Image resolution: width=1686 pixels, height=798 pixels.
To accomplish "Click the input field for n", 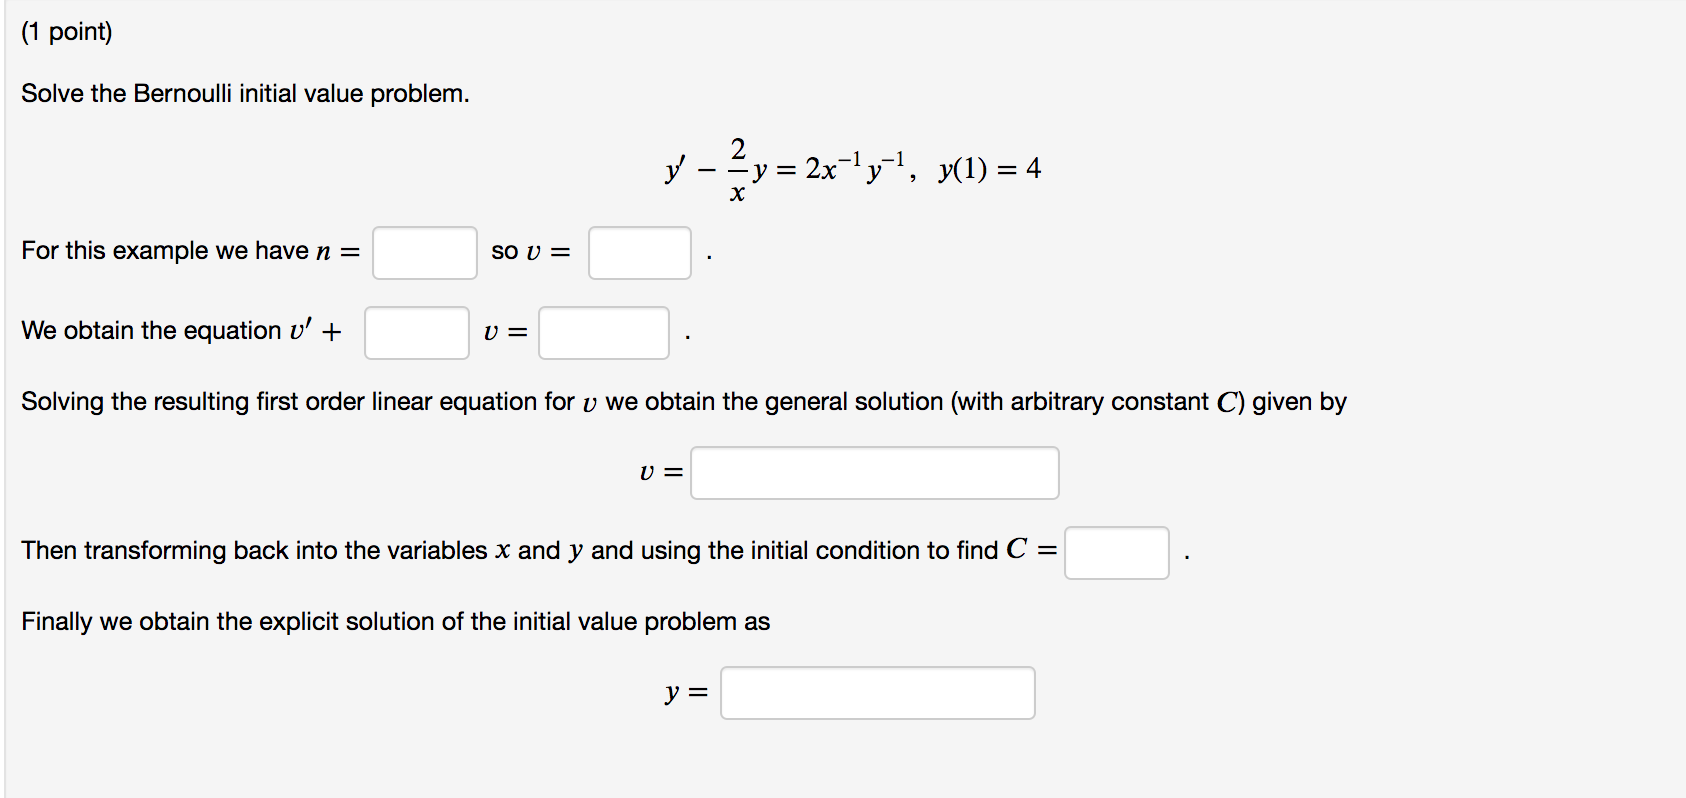I will click(424, 254).
